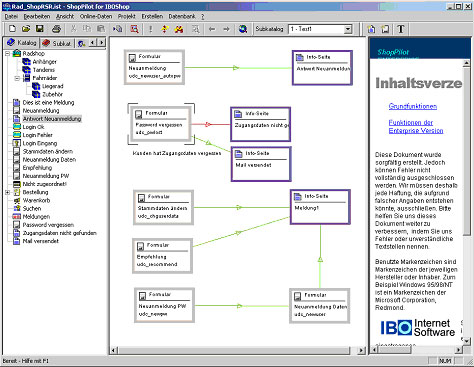Viewport: 474px width, 367px height.
Task: Select Formular Empfehlung diagram node
Action: 163,256
